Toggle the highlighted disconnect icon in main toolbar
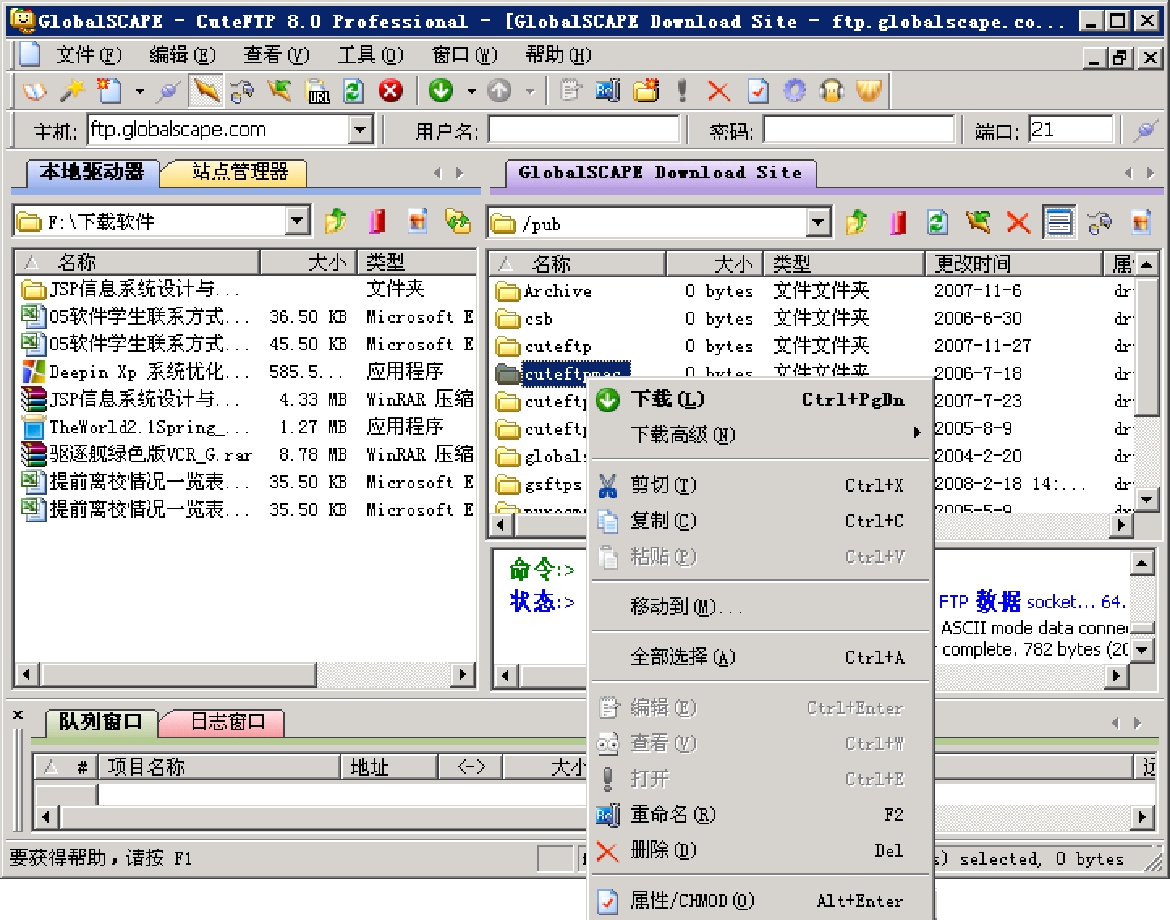 206,92
